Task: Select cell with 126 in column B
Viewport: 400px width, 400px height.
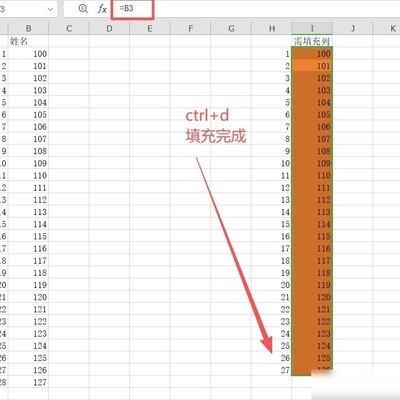Action: pos(28,370)
